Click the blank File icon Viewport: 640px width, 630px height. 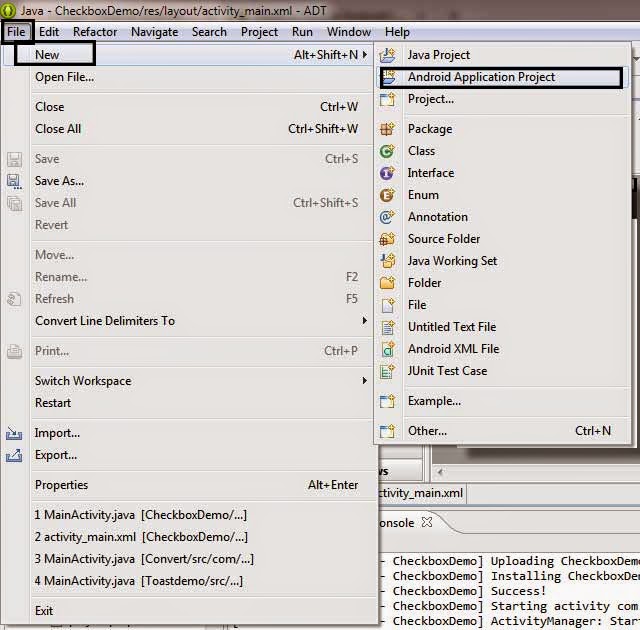point(387,305)
